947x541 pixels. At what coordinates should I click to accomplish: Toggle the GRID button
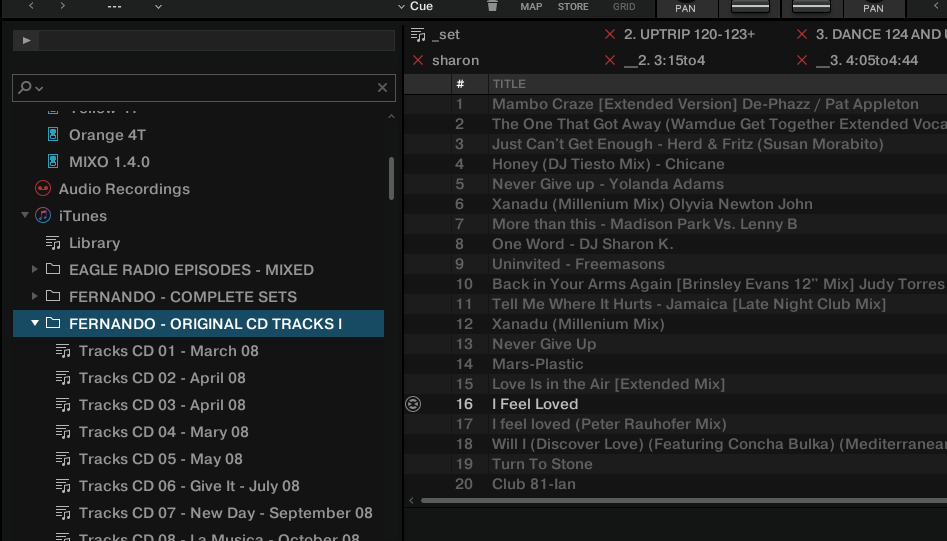[623, 7]
